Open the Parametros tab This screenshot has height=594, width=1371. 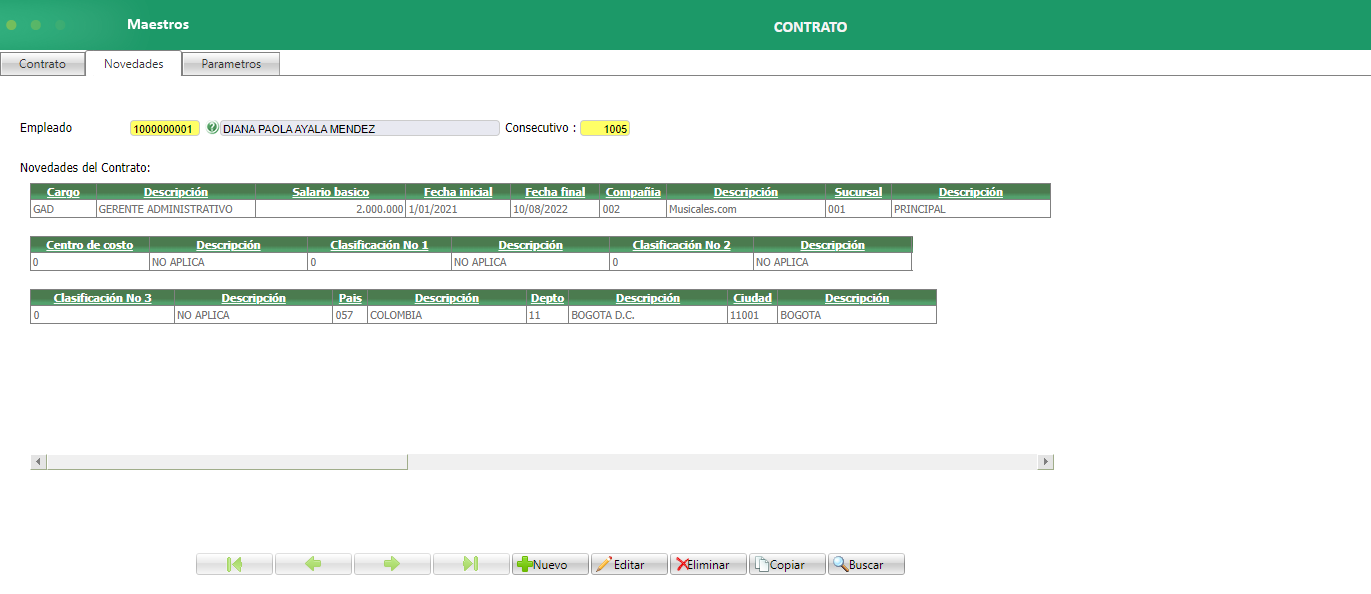pos(231,64)
